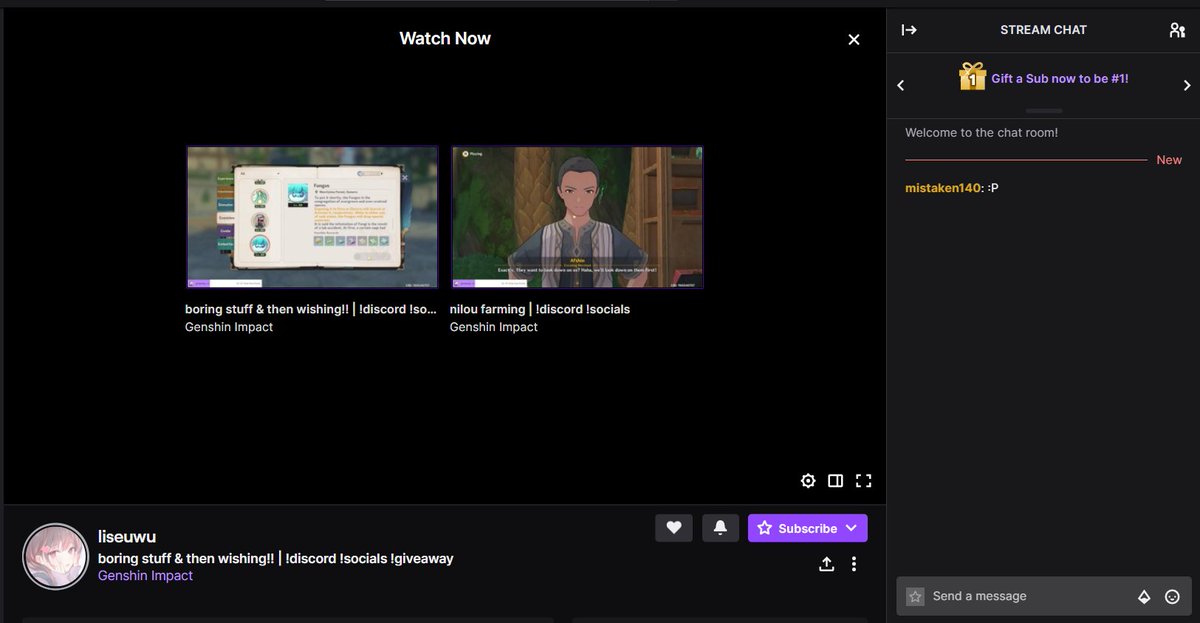The image size is (1200, 623).
Task: Collapse the stream chat panel
Action: 909,30
